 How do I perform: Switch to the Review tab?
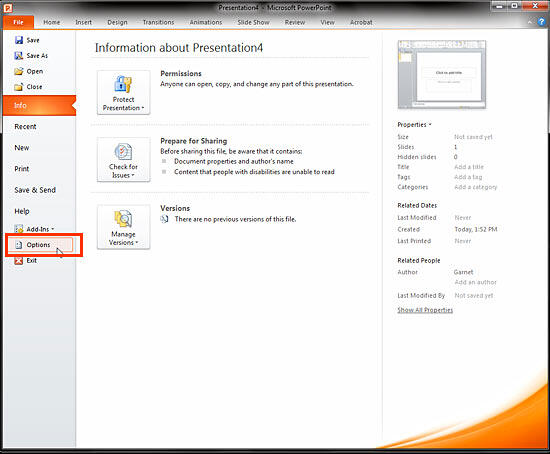coord(295,22)
